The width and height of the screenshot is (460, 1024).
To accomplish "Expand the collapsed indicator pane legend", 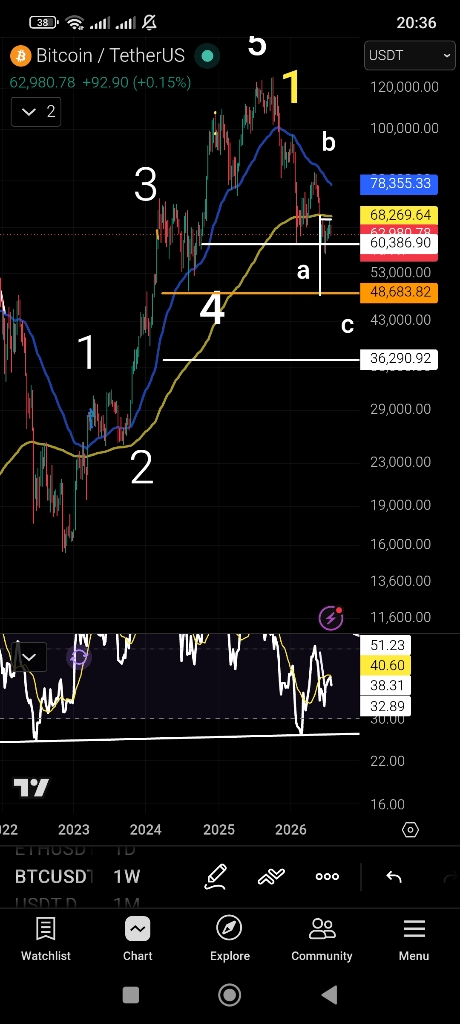I will click(29, 657).
